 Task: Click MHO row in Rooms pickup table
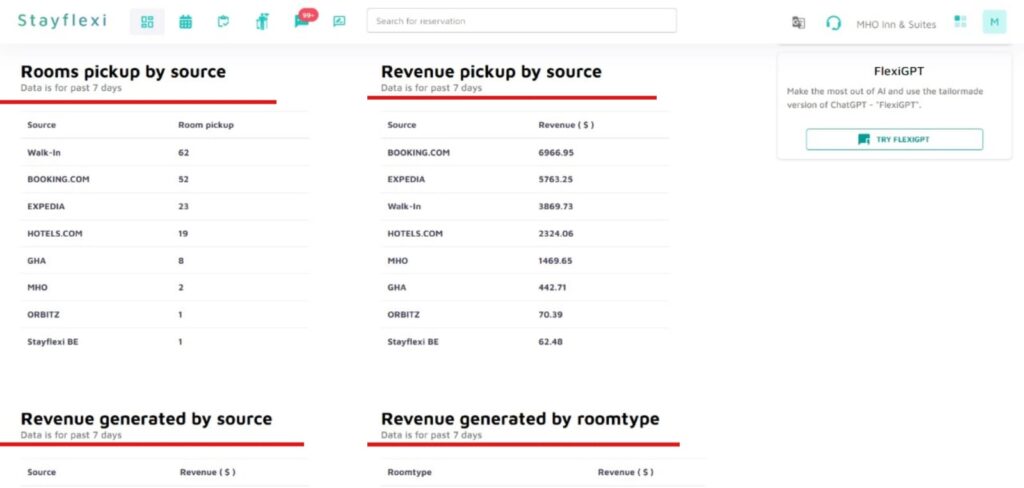[165, 287]
